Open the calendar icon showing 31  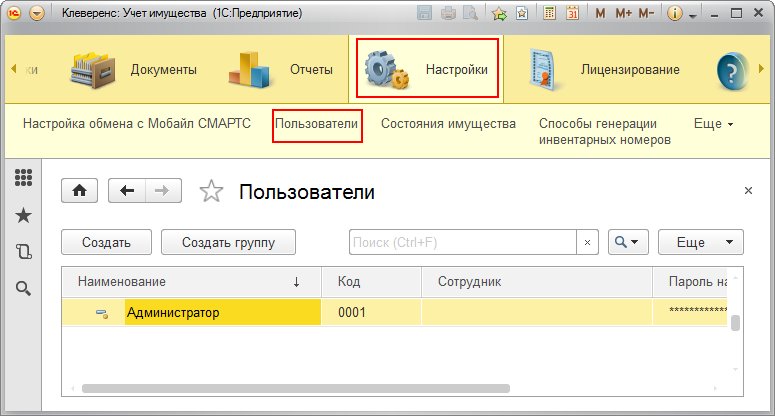pos(572,13)
